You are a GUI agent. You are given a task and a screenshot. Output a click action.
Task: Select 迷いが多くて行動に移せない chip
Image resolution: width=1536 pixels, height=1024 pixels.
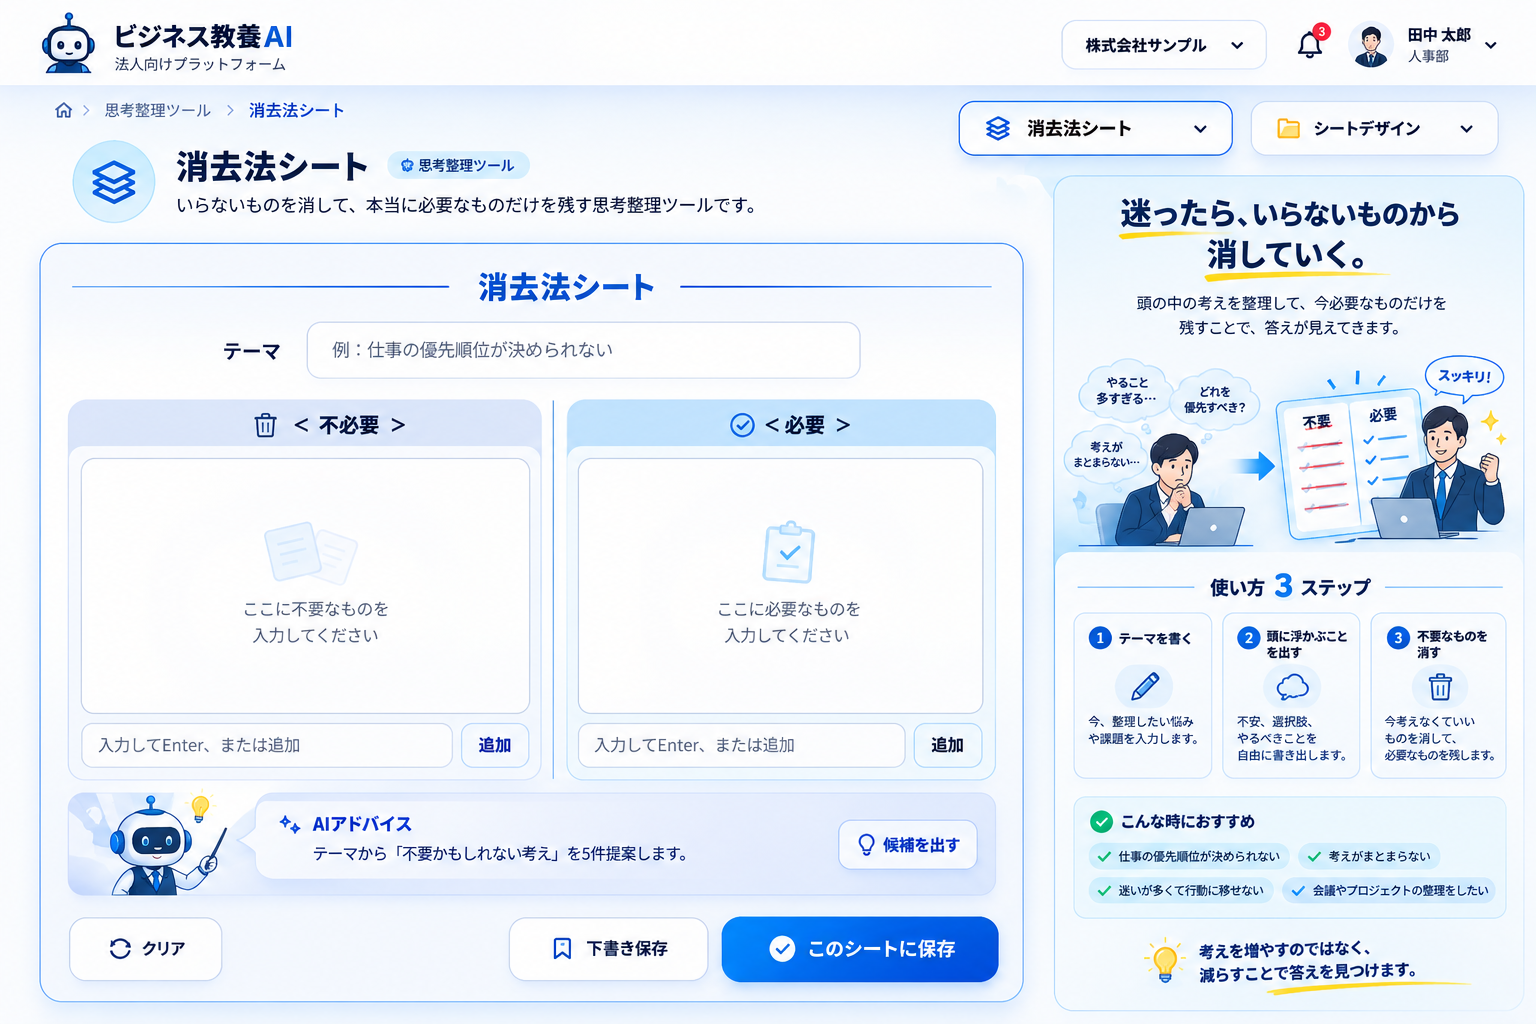click(x=1181, y=890)
